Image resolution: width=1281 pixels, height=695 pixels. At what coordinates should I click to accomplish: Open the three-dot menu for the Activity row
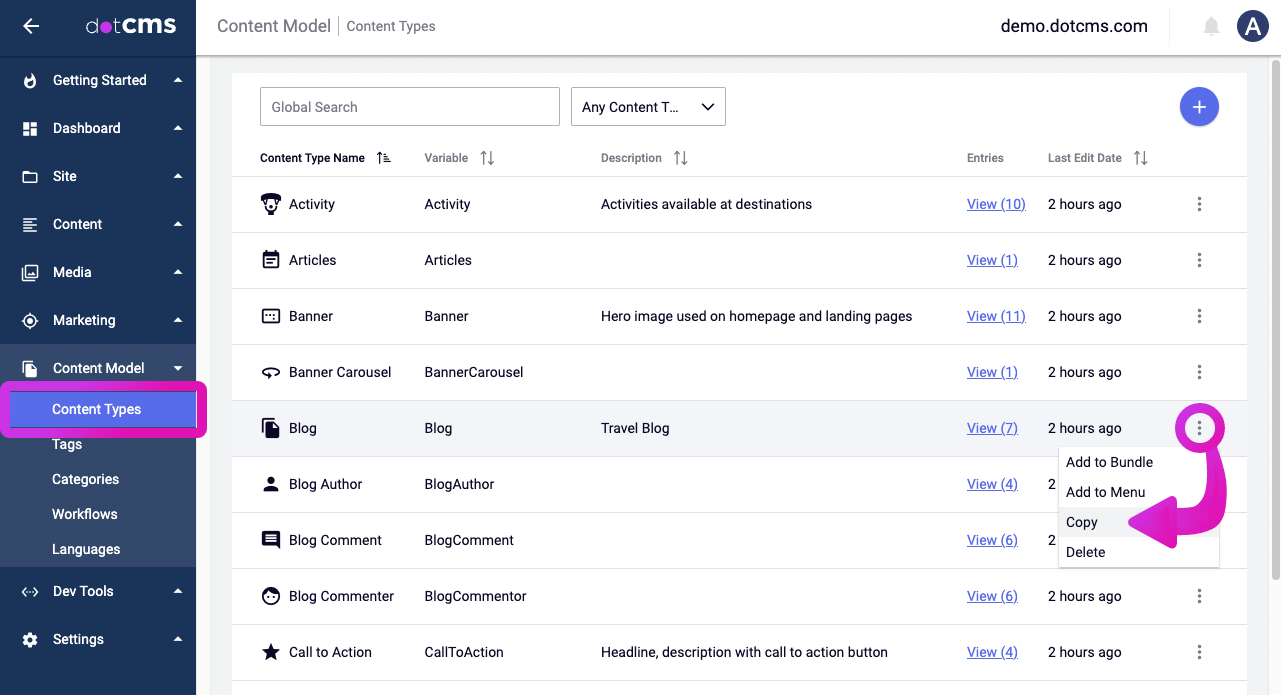[1199, 204]
